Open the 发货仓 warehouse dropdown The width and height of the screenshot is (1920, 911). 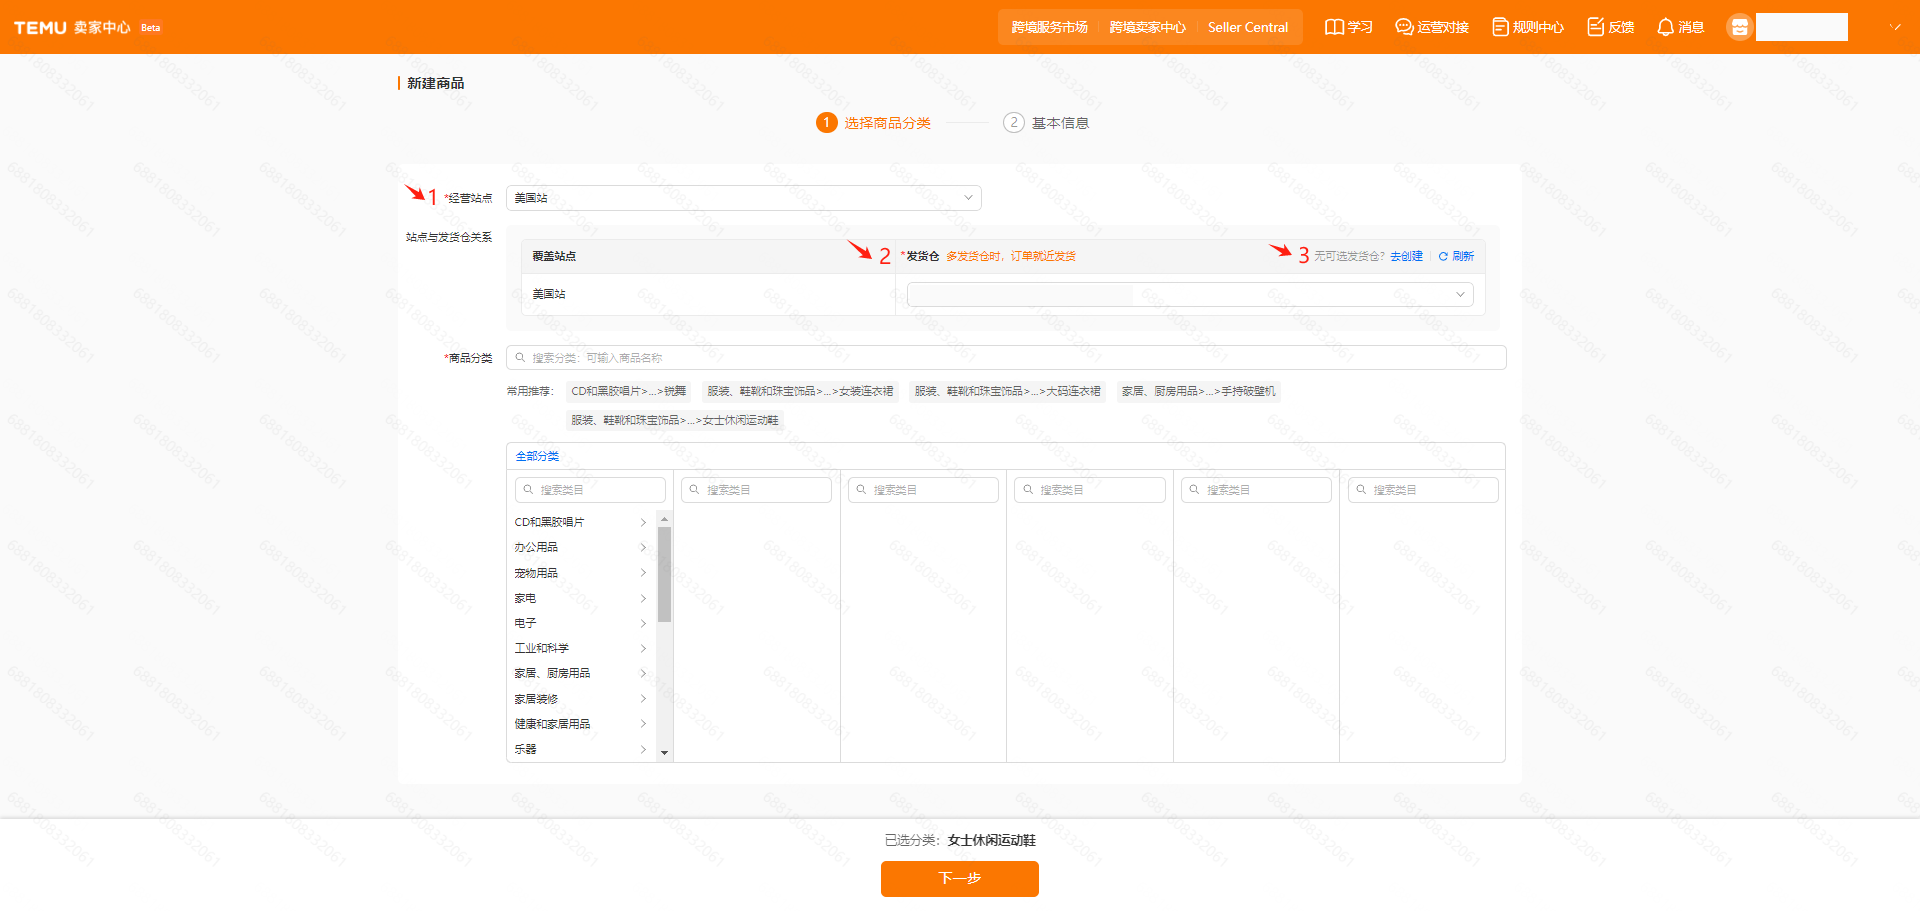click(1189, 294)
